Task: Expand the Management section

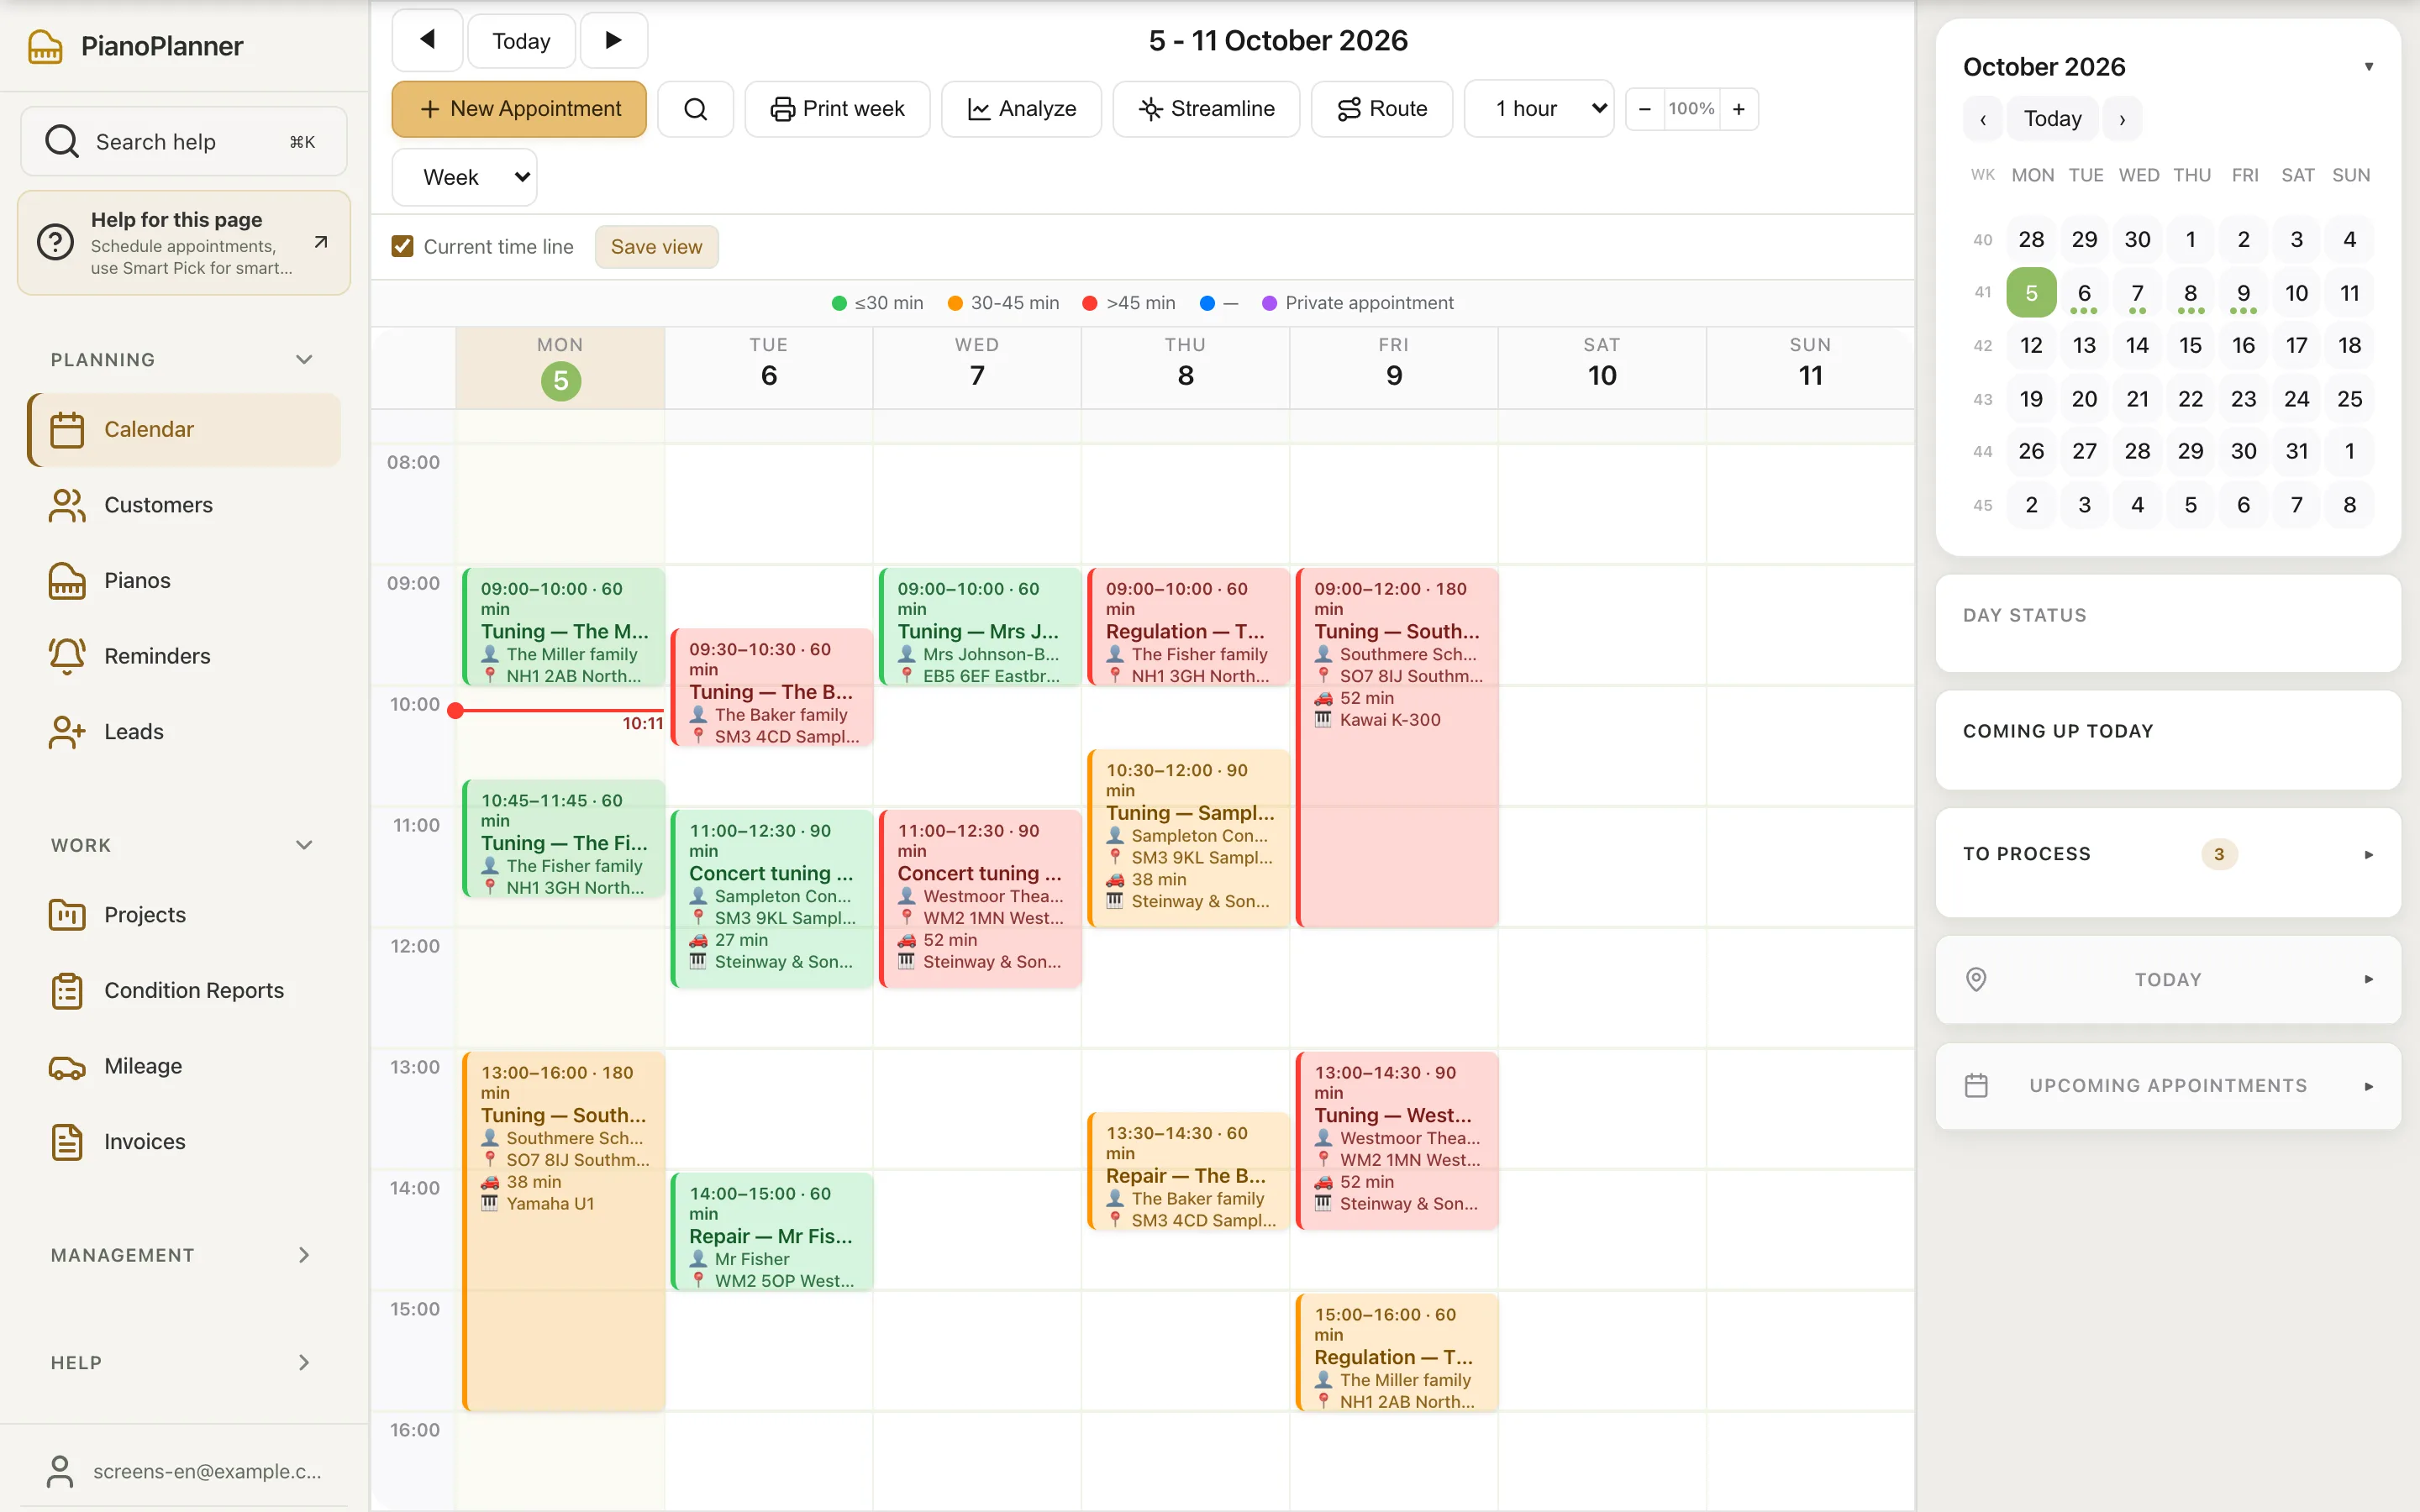Action: 304,1255
